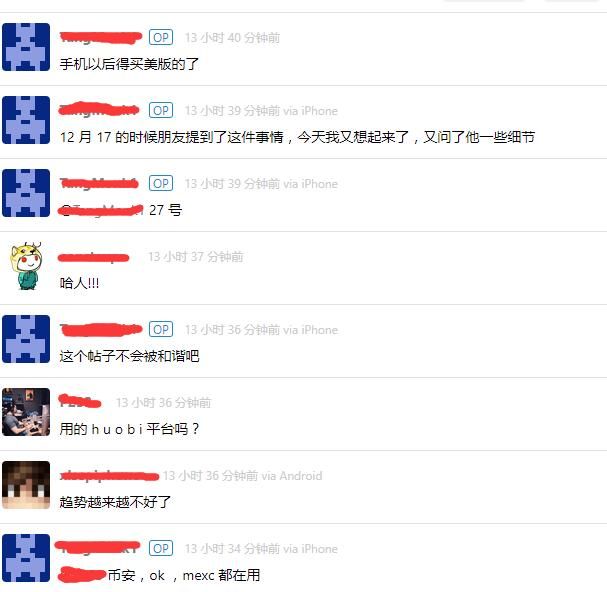Click OP badge on the 12 月 17 comment
Image resolution: width=607 pixels, height=592 pixels.
tap(161, 110)
